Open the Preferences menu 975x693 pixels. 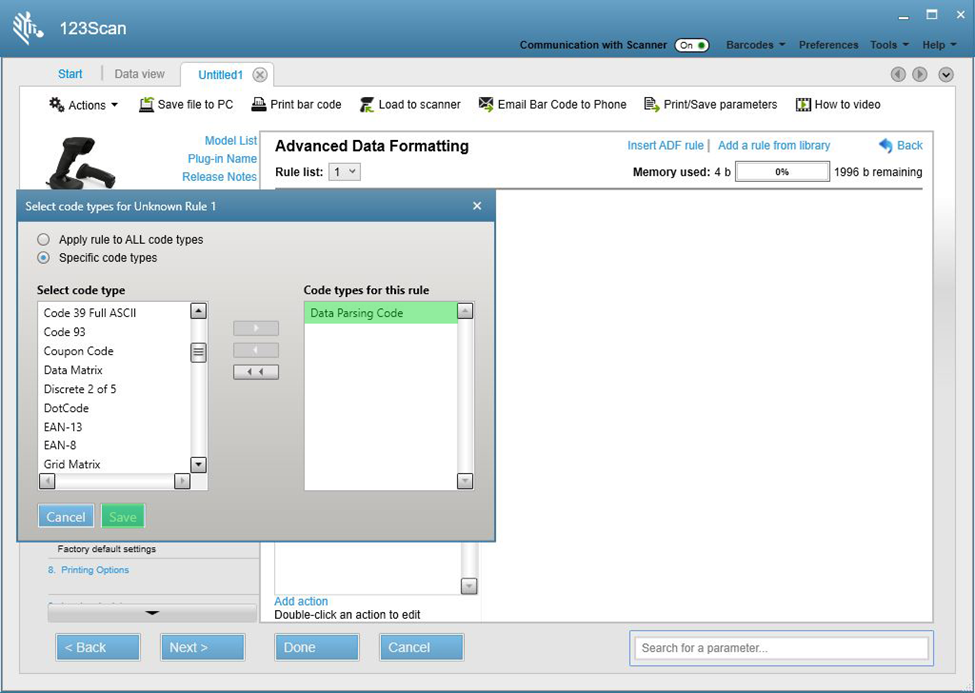(x=828, y=44)
